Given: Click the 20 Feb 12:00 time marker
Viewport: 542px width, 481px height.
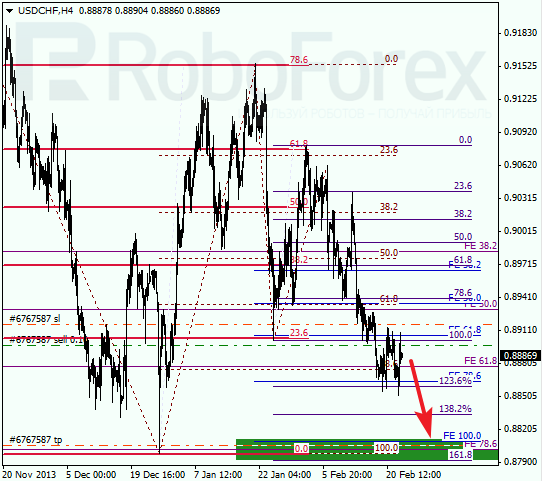Looking at the screenshot, I should click(413, 474).
